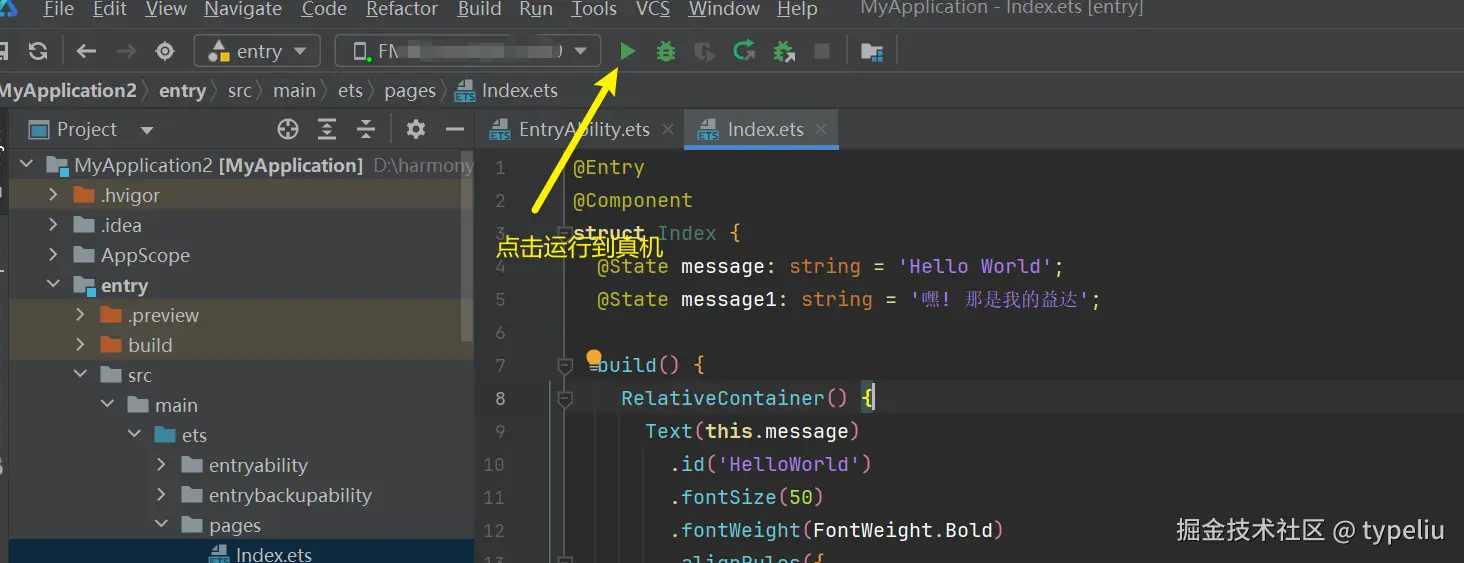Expand the AppScope folder

click(53, 255)
